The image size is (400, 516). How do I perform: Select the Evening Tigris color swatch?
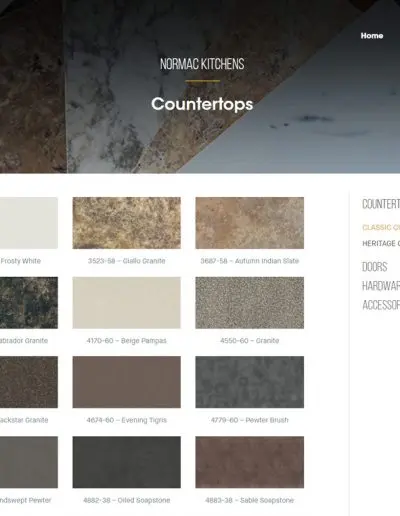(x=127, y=382)
